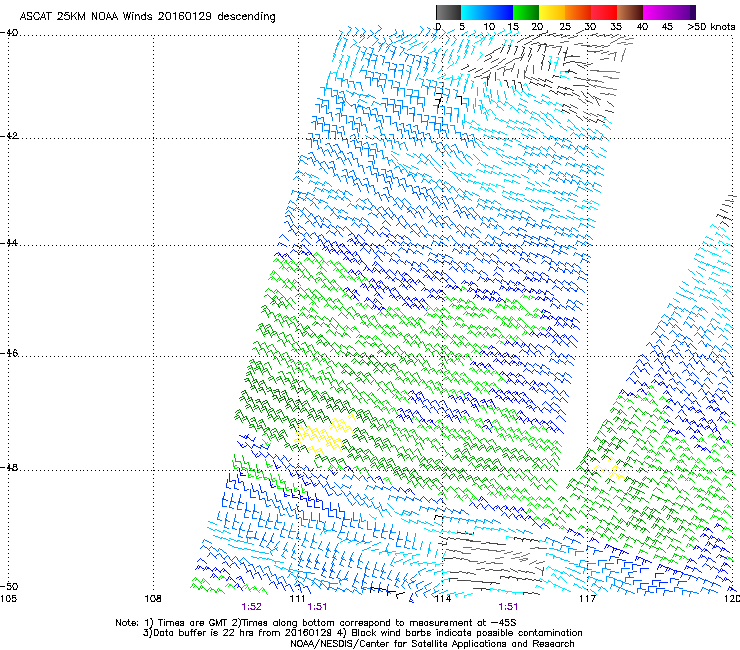The width and height of the screenshot is (740, 650).
Task: Click the '-42' latitude axis label
Action: coord(9,136)
